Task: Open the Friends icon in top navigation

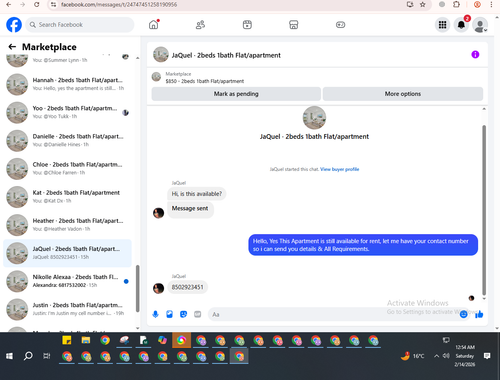Action: coord(200,25)
